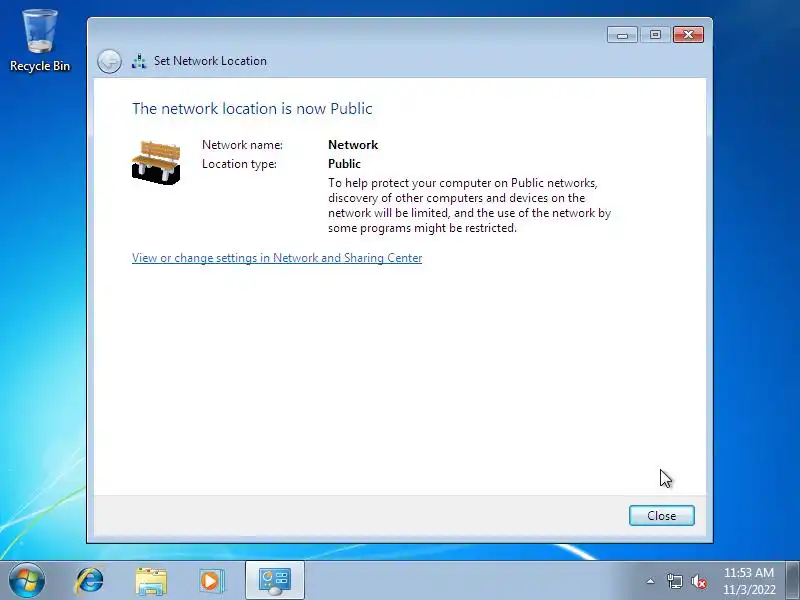Open Windows Explorer folder on taskbar
The height and width of the screenshot is (600, 800).
[x=151, y=581]
